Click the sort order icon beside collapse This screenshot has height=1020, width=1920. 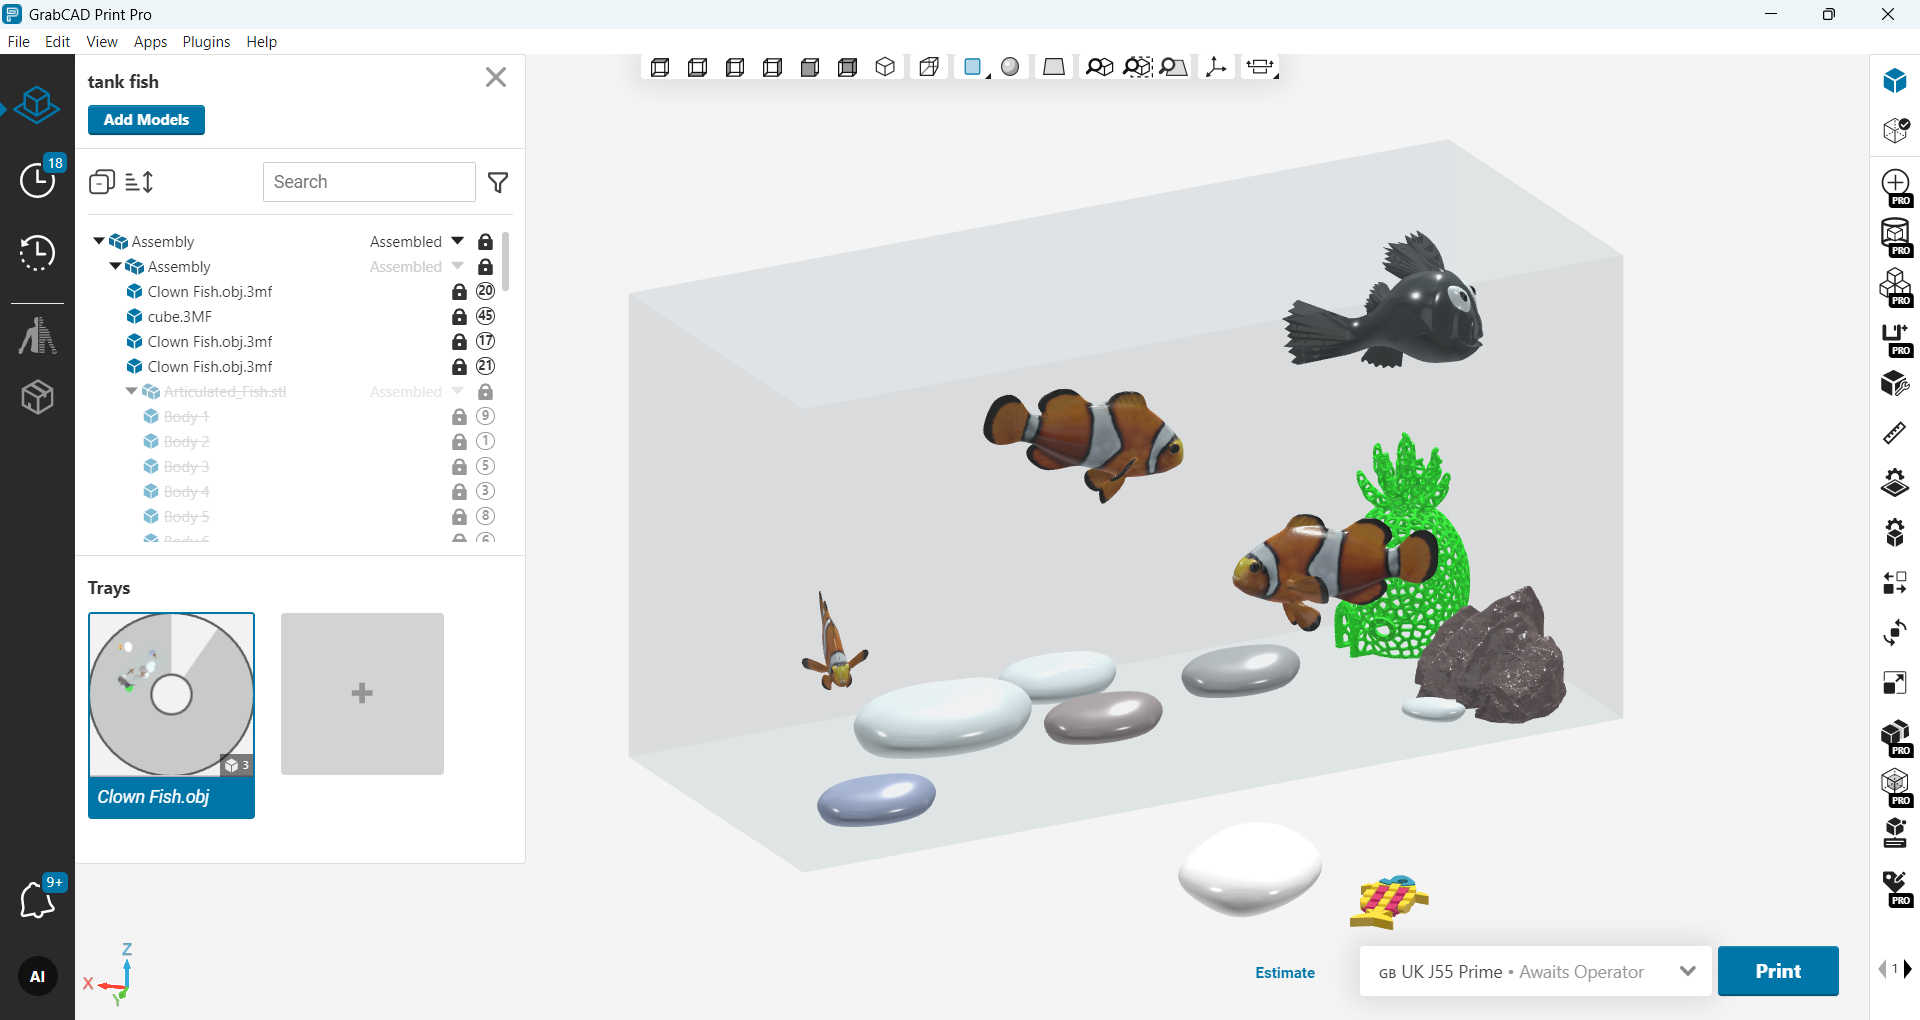coord(139,182)
